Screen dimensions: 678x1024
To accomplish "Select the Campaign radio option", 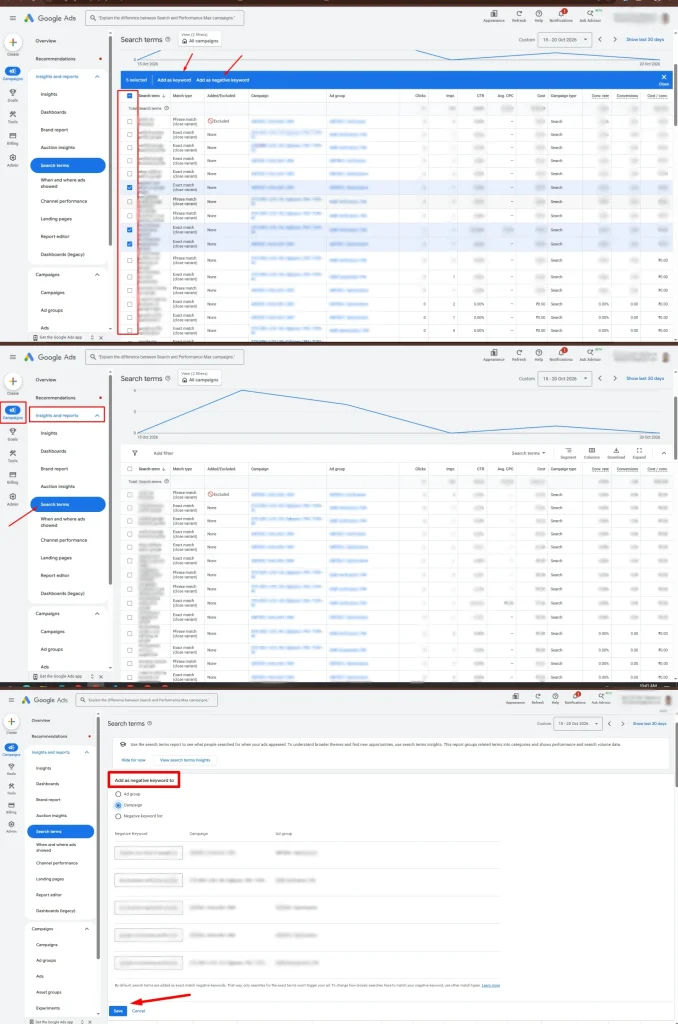I will [x=118, y=805].
